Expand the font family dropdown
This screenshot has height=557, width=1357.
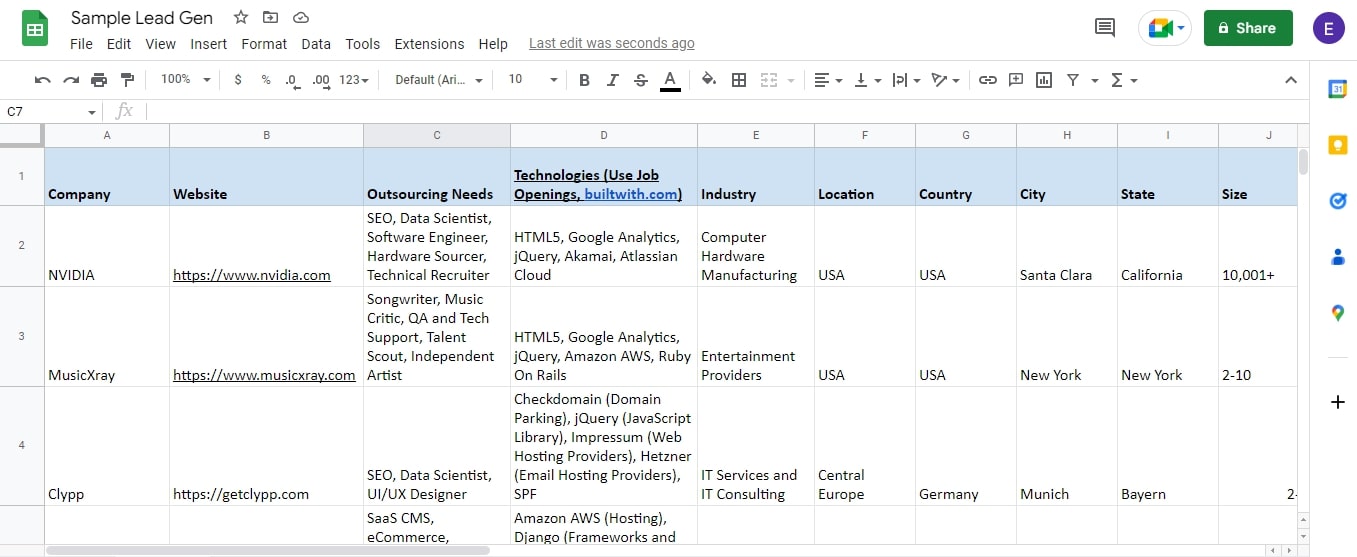pyautogui.click(x=439, y=80)
